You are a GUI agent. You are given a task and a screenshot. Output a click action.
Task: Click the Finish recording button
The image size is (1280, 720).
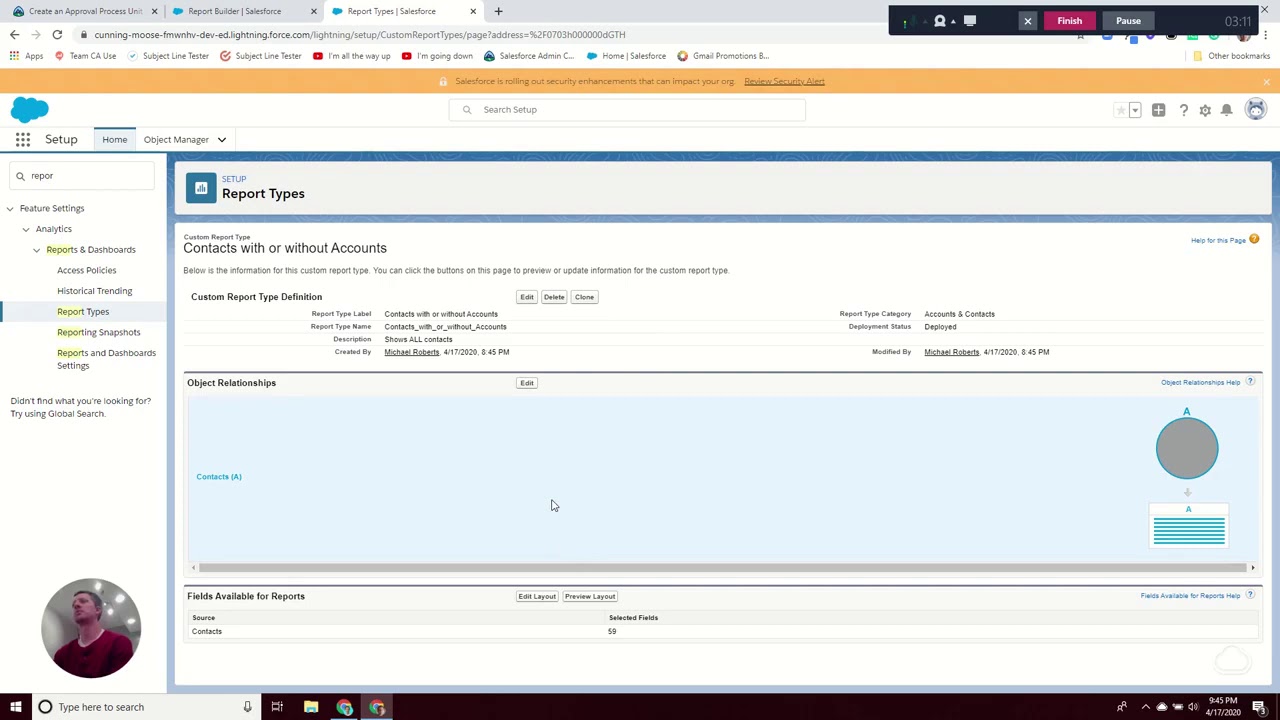click(x=1069, y=20)
